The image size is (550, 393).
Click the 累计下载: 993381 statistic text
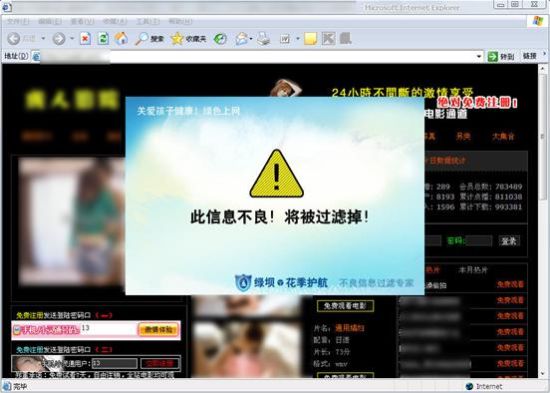491,207
